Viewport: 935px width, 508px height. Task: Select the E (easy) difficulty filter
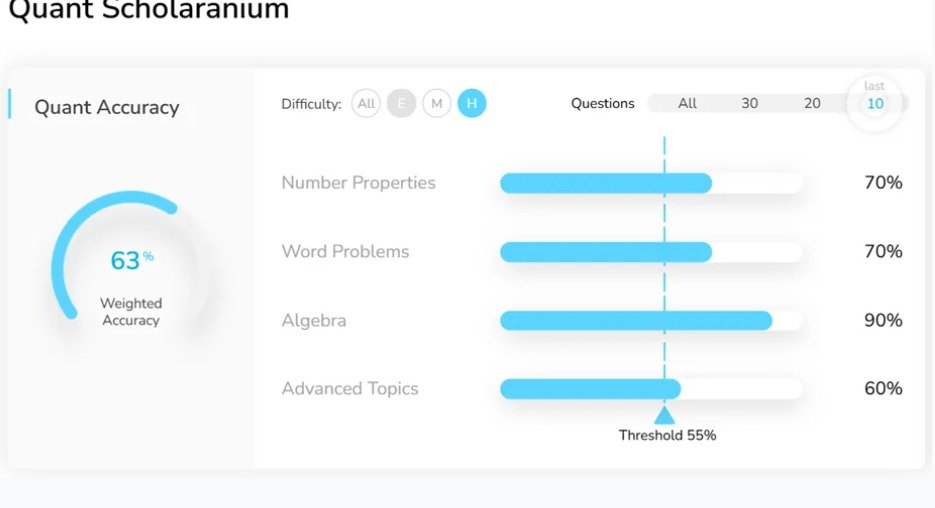401,104
